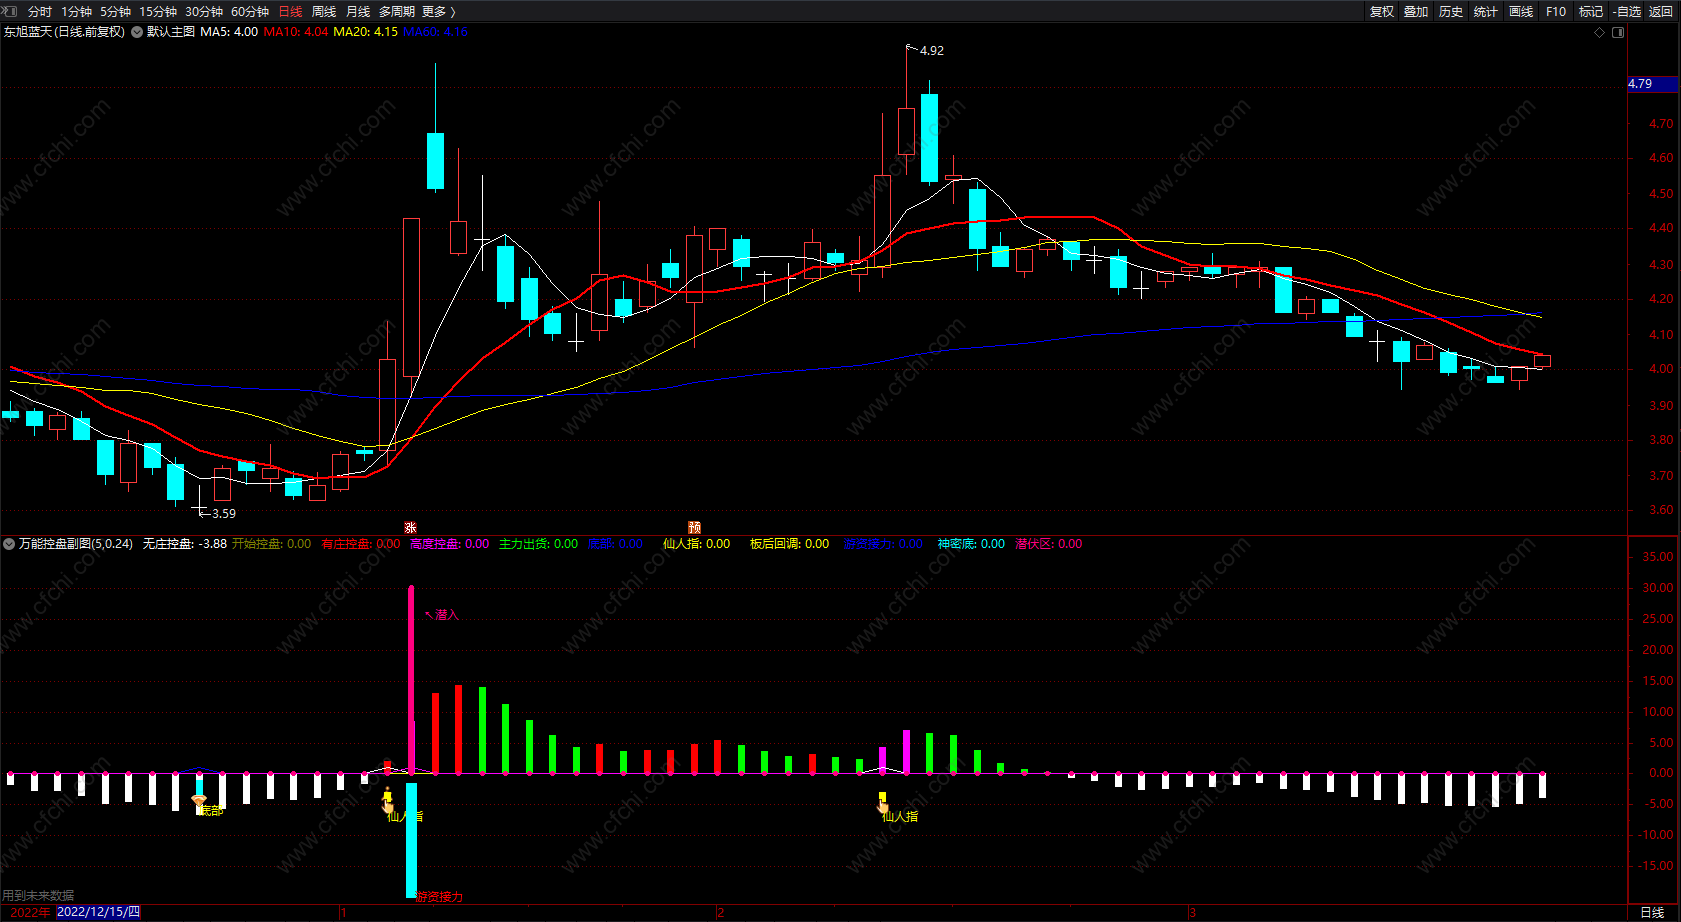
Task: Click the month 2 marker on time axis
Action: coord(720,913)
